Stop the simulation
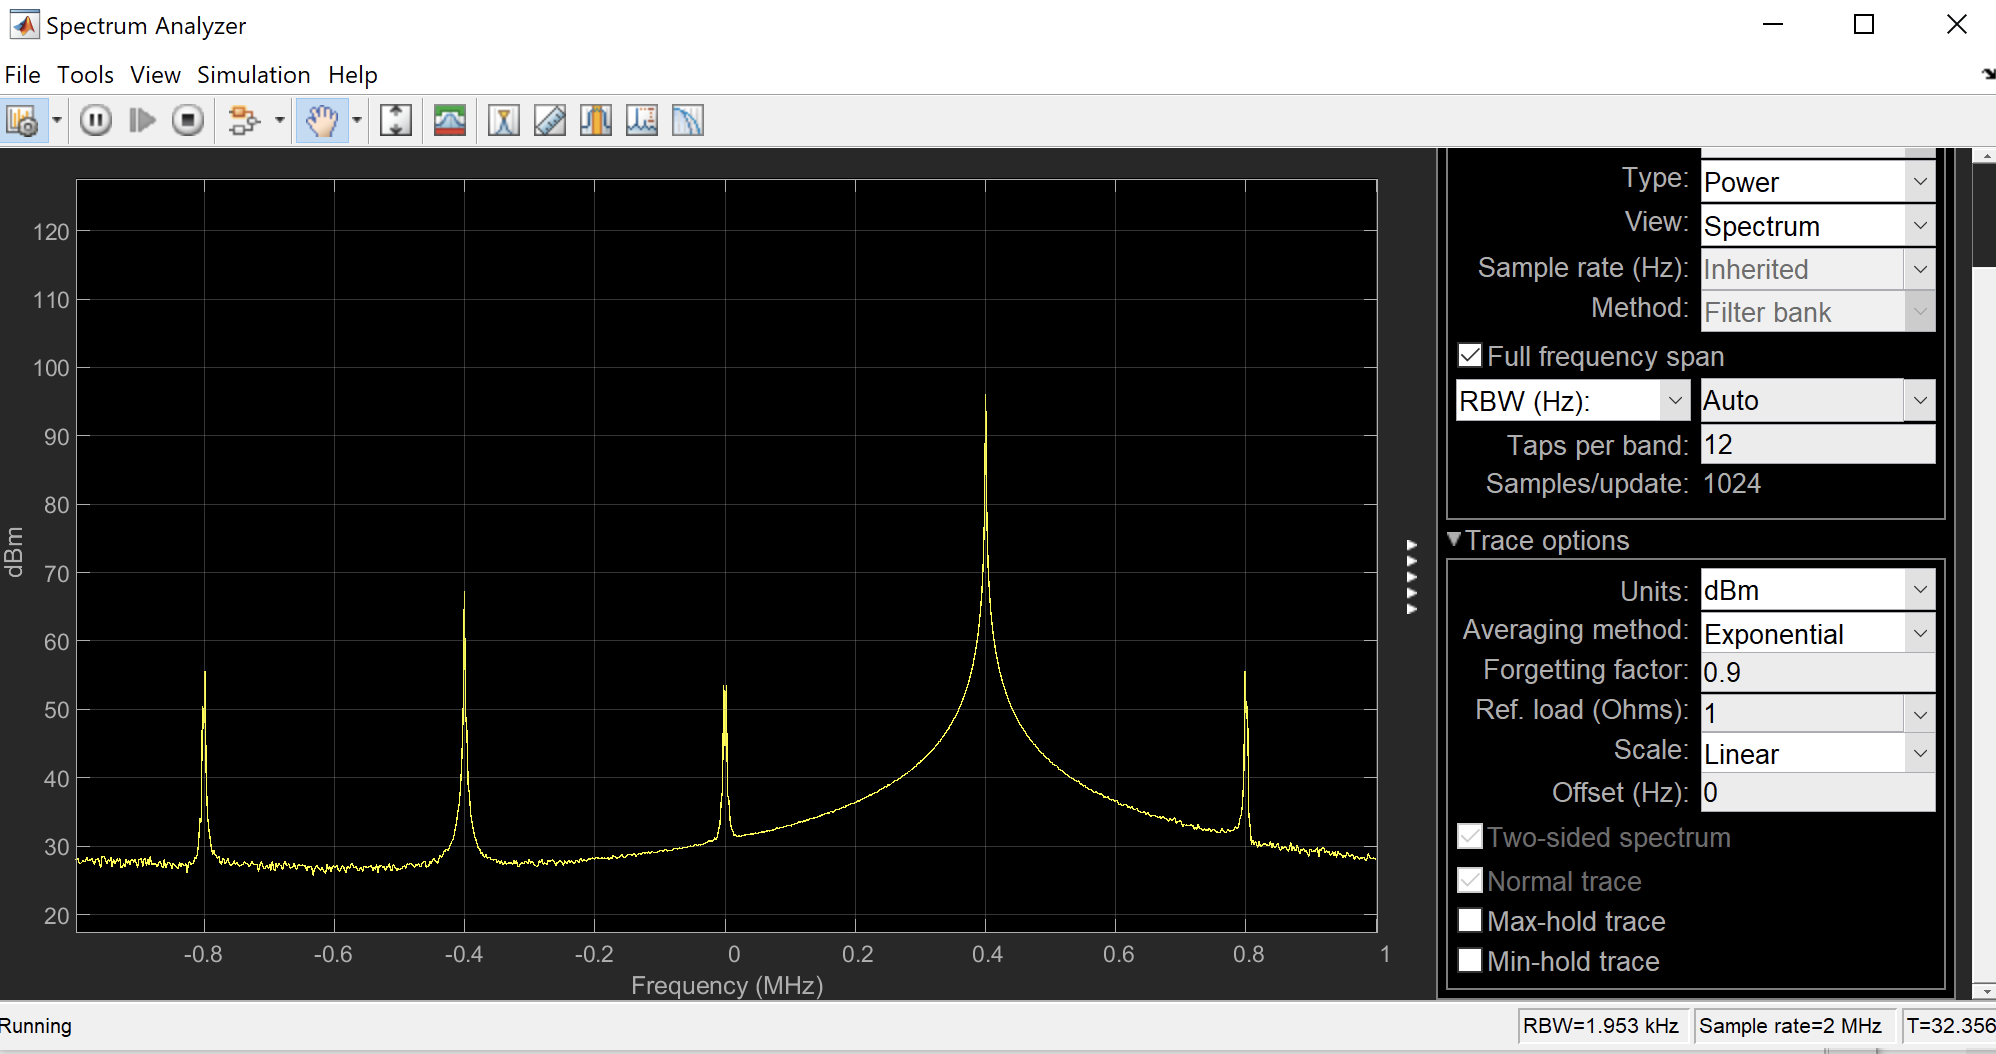This screenshot has height=1054, width=1996. (188, 120)
